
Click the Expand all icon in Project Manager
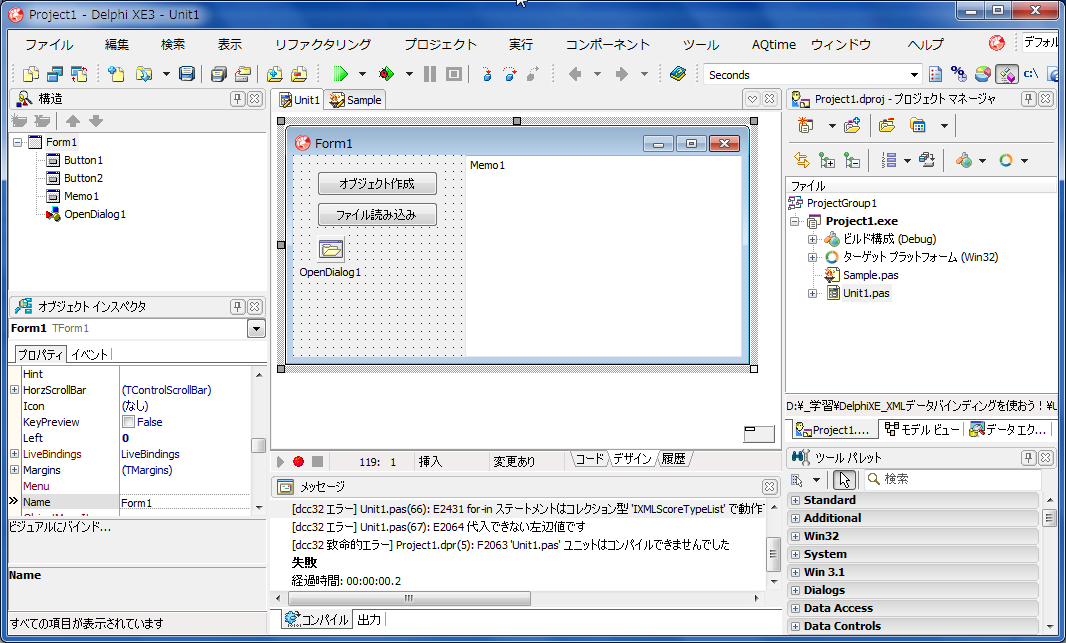click(x=827, y=160)
